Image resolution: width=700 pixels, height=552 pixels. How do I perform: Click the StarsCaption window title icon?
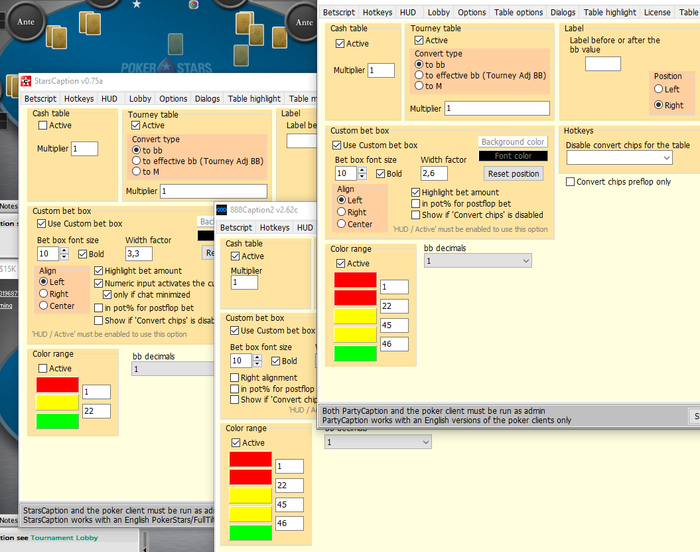(26, 81)
